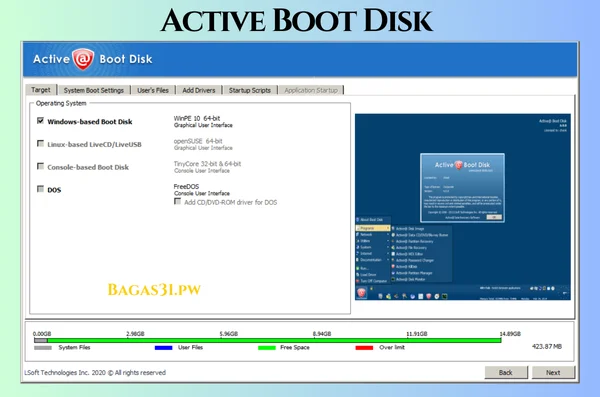600x397 pixels.
Task: Click the 14.89GB scale marker
Action: pyautogui.click(x=510, y=334)
